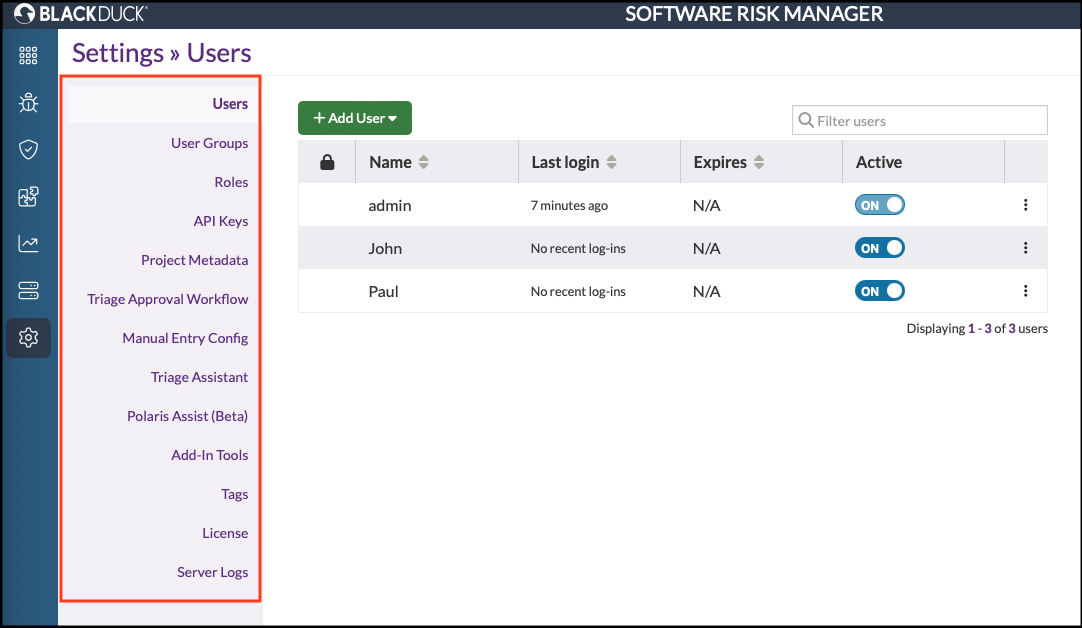Open the Project Metadata settings page
This screenshot has height=628, width=1082.
(x=195, y=260)
